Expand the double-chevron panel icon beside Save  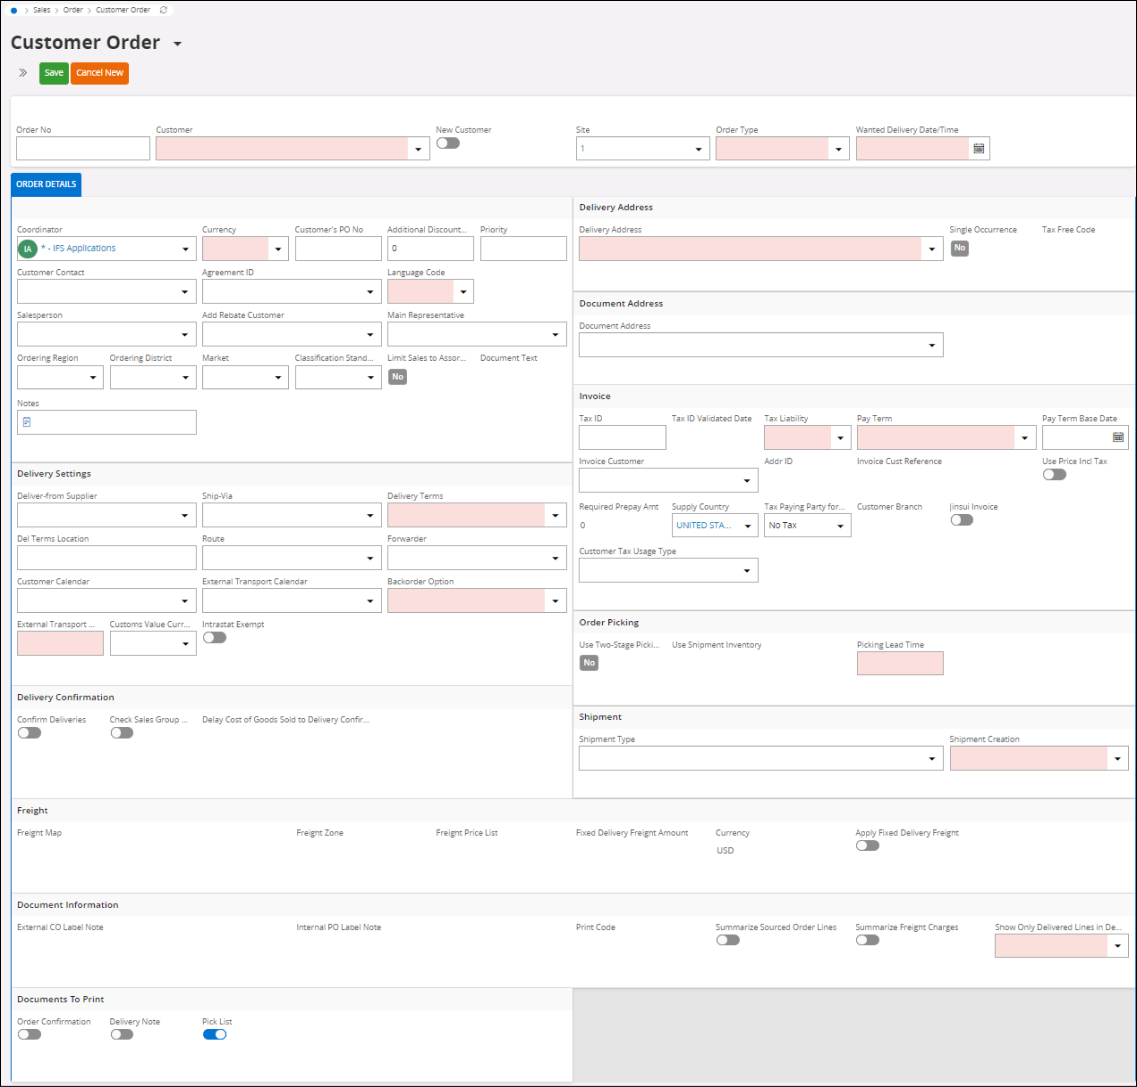(x=23, y=73)
